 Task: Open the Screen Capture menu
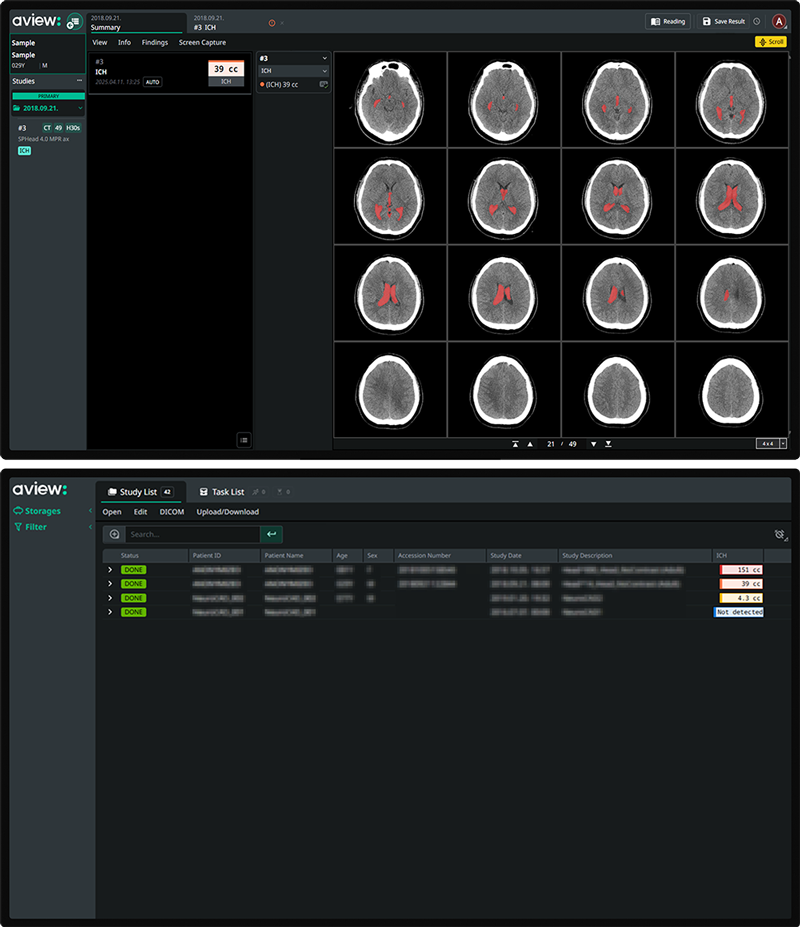[x=202, y=43]
